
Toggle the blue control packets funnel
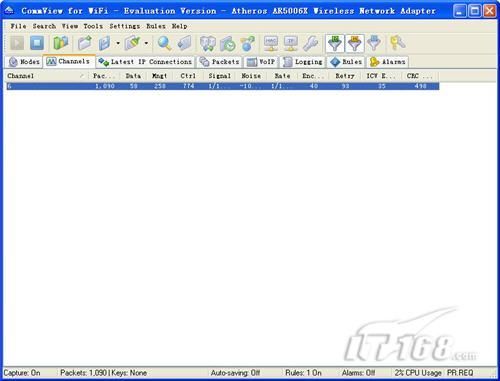pyautogui.click(x=374, y=43)
